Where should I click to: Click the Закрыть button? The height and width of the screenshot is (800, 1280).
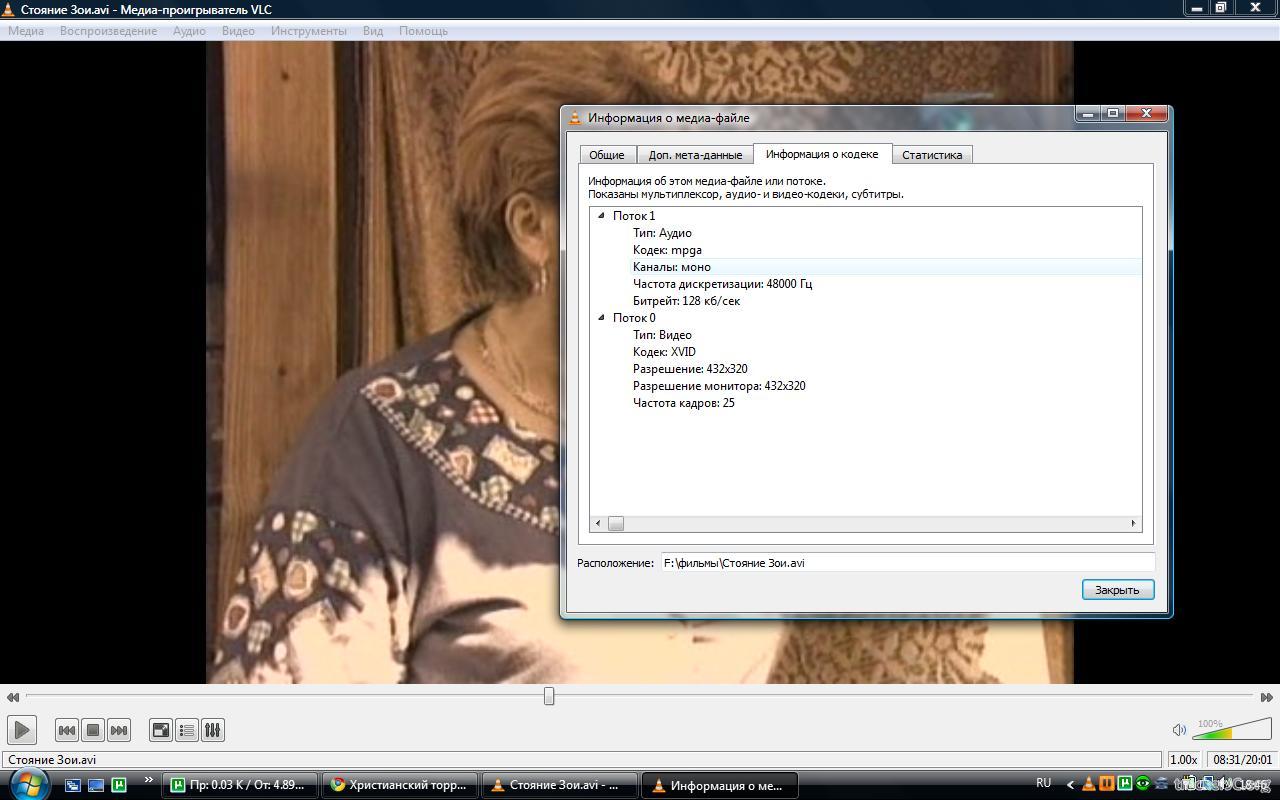coord(1117,590)
